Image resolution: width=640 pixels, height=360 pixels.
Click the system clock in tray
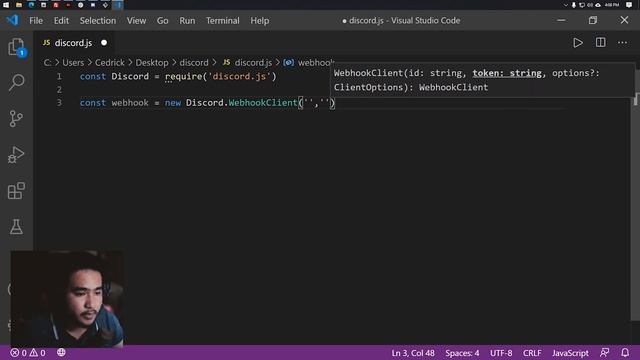pyautogui.click(x=612, y=5)
